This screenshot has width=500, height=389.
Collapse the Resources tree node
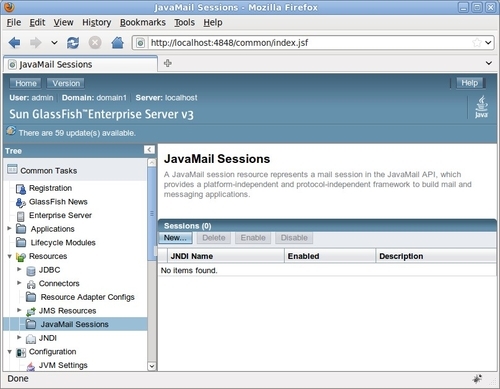click(x=9, y=256)
